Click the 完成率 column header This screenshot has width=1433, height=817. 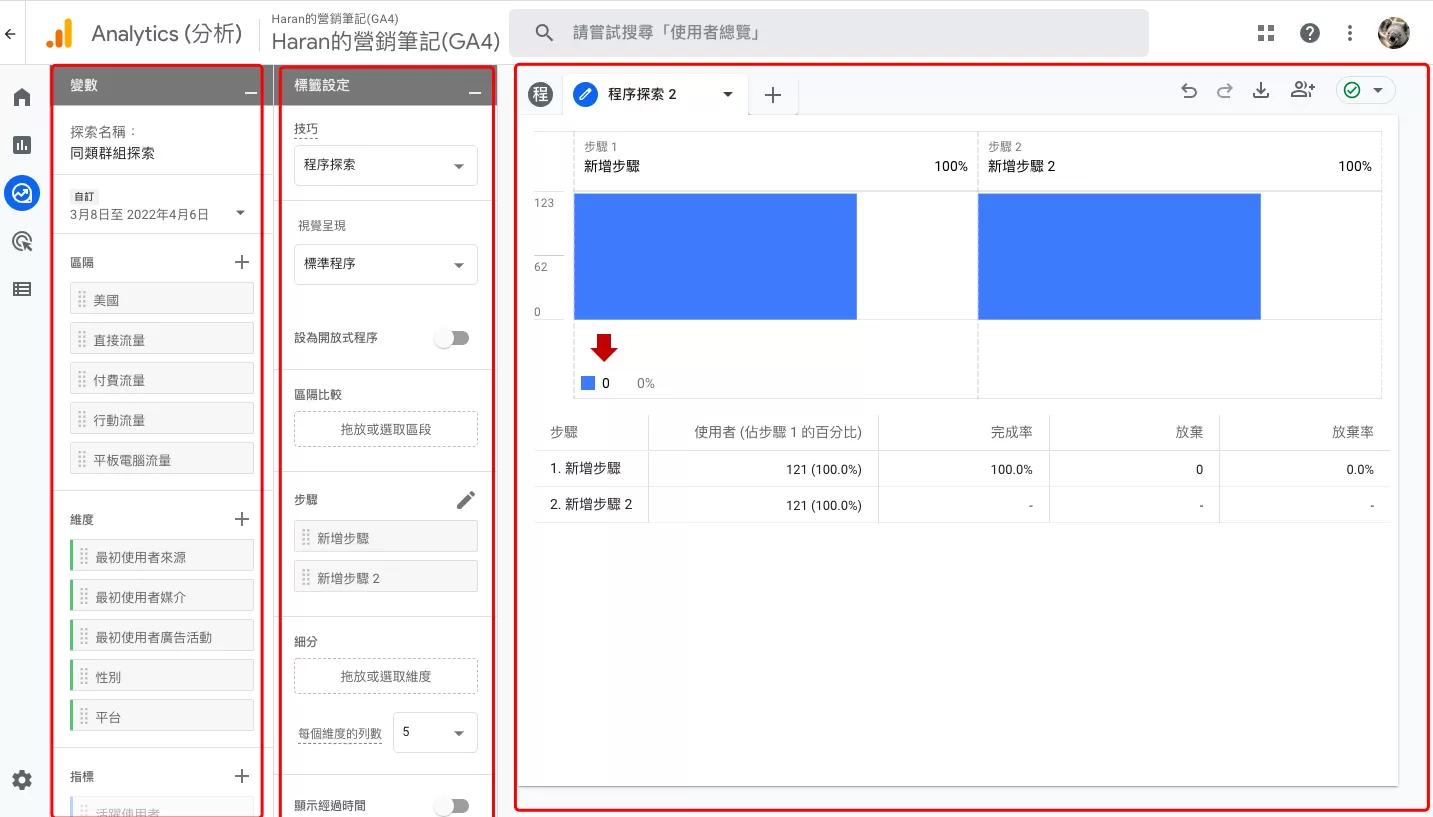coord(1012,432)
